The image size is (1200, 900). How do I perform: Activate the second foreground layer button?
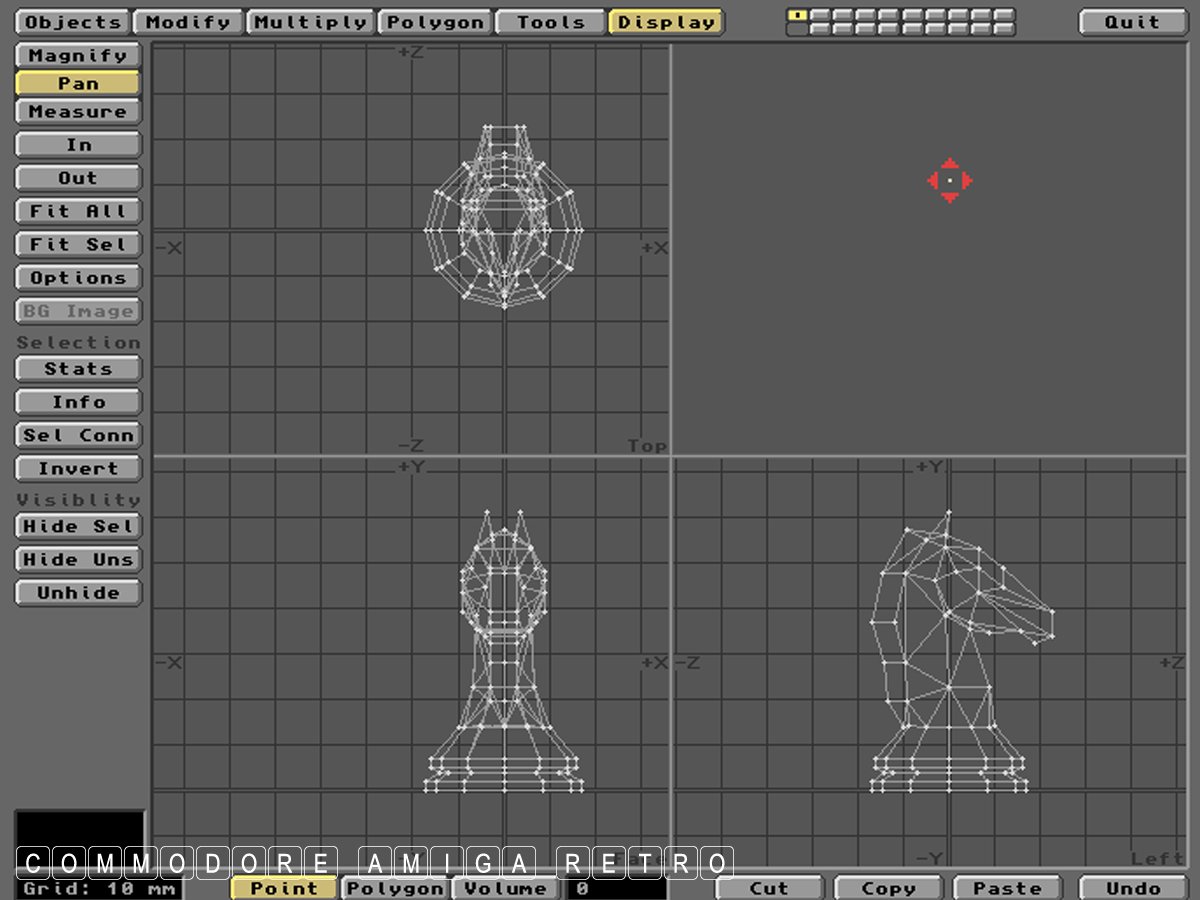tap(819, 15)
